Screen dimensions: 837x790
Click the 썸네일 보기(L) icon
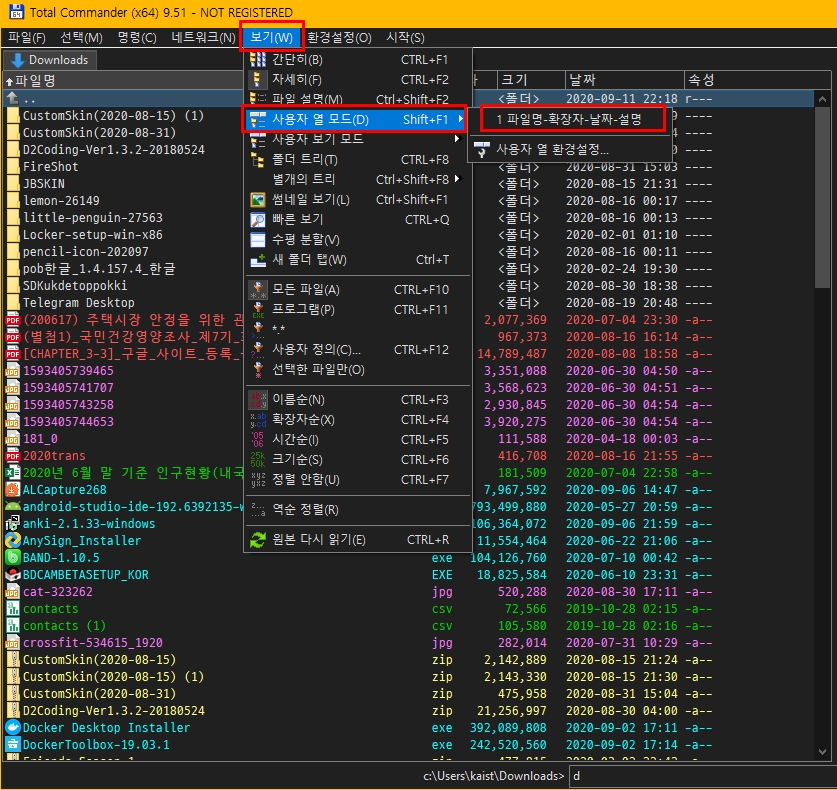pyautogui.click(x=258, y=200)
